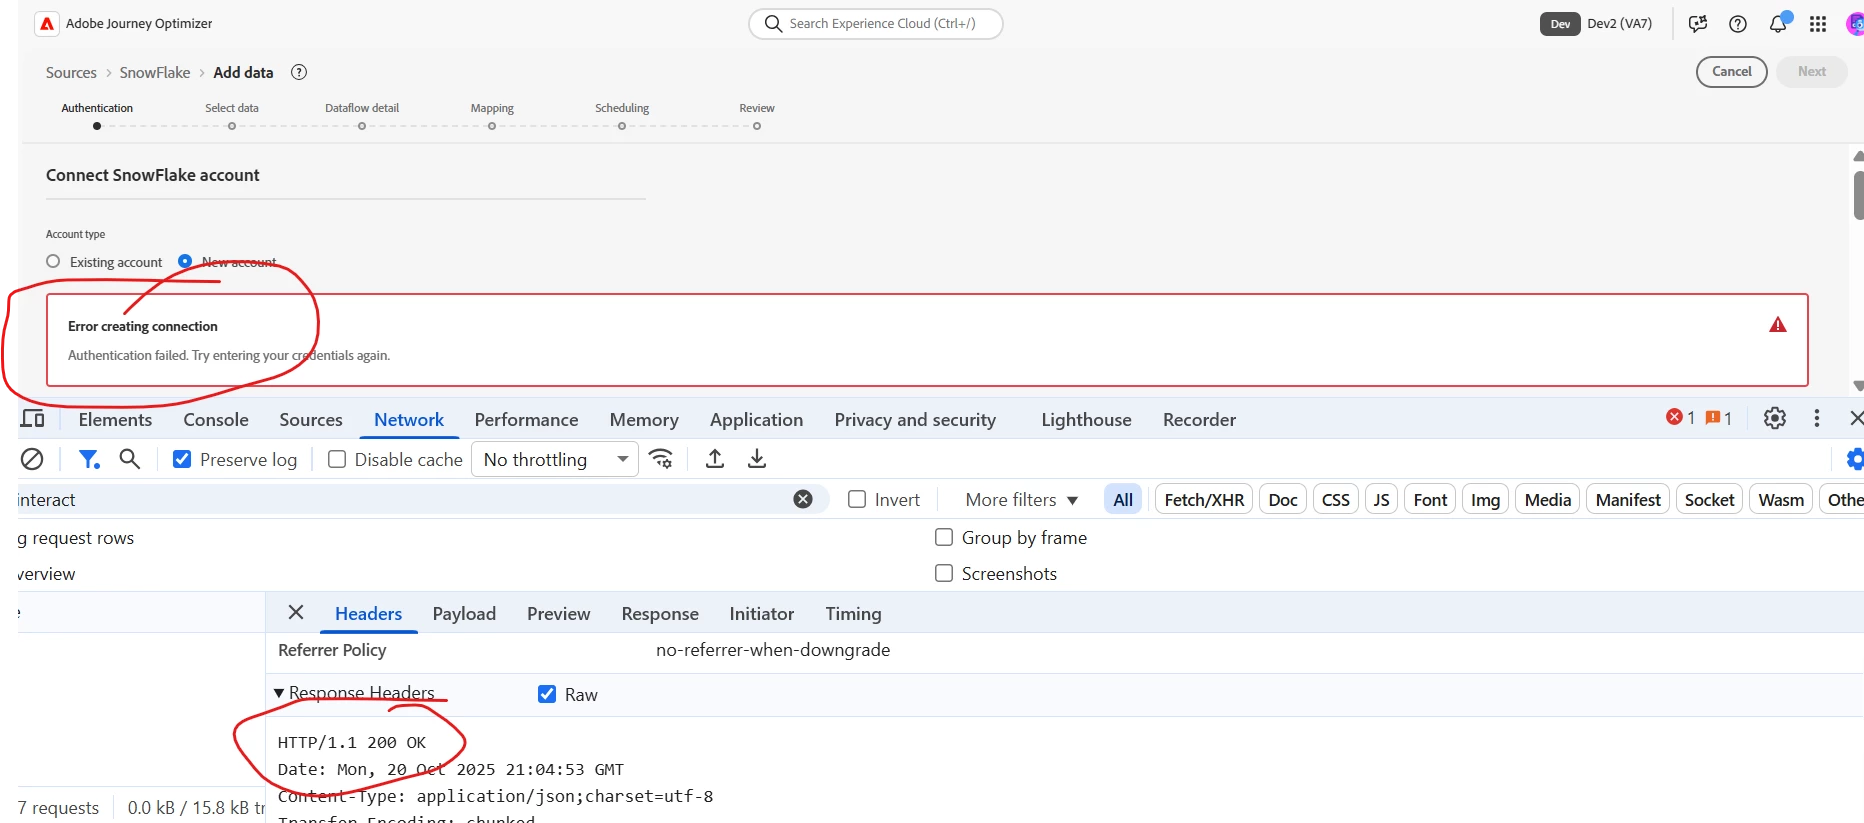Click the red error warning triangle icon
The height and width of the screenshot is (823, 1864).
[x=1778, y=325]
